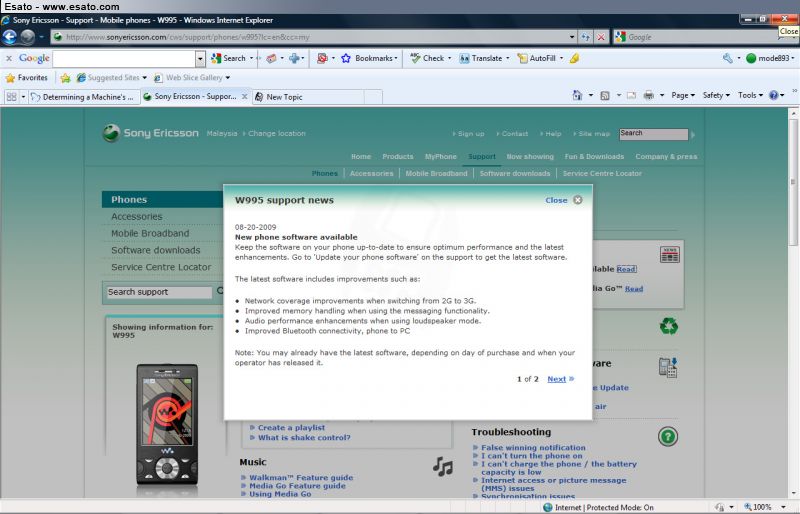The width and height of the screenshot is (800, 514).
Task: Select the Software downloads sub-navigation link
Action: coord(515,174)
